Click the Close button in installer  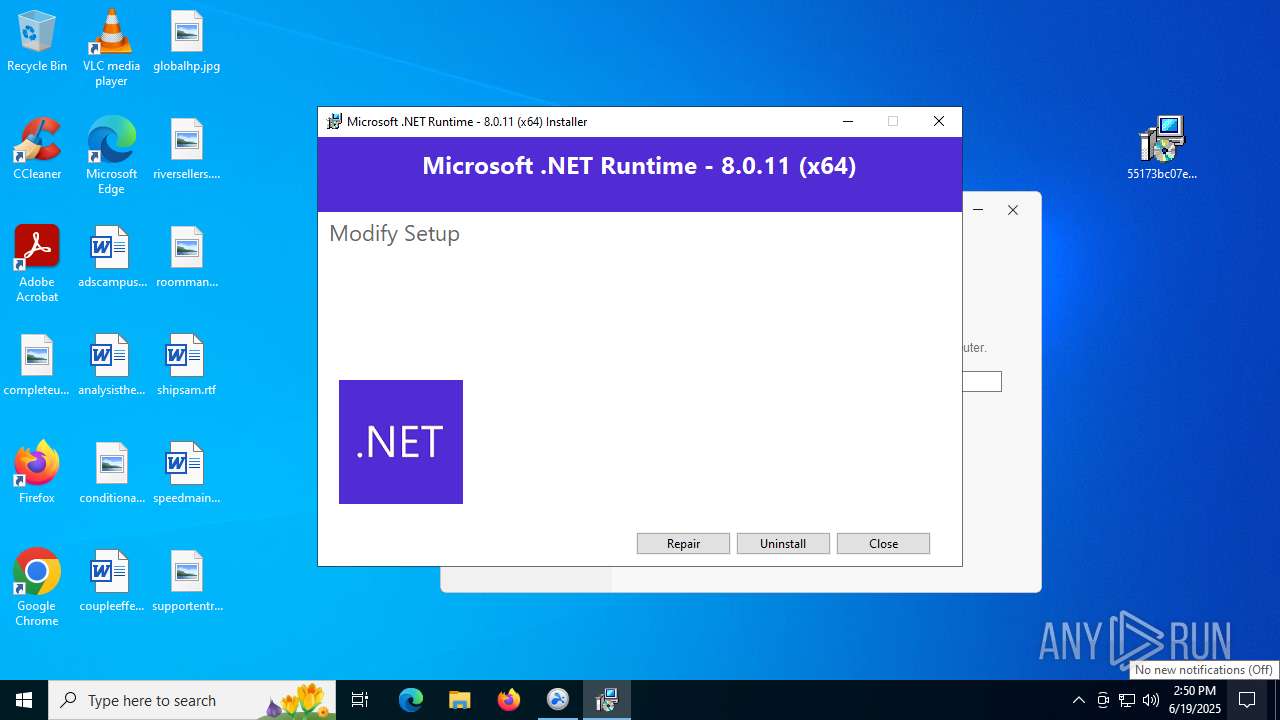883,543
